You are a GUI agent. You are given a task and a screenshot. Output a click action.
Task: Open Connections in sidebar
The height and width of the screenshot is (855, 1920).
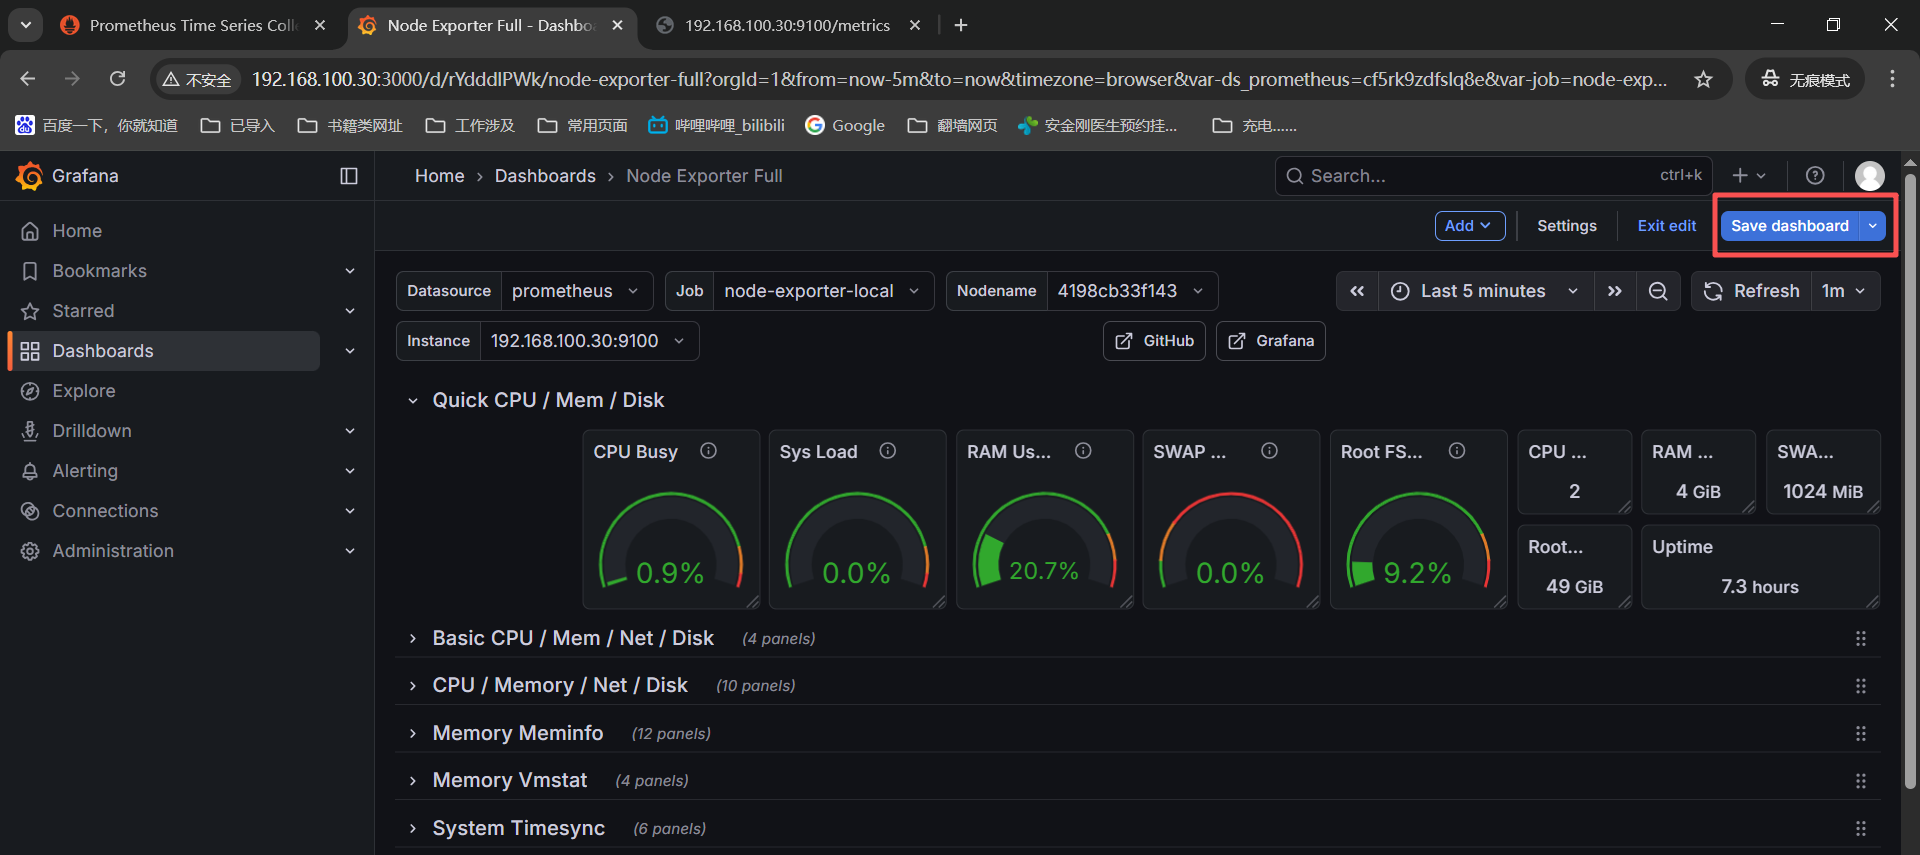(105, 511)
